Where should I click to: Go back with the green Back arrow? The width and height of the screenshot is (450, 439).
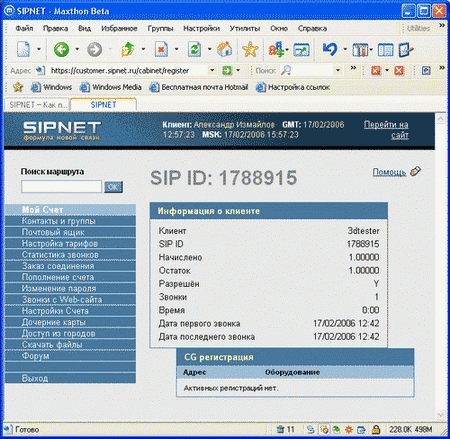(x=61, y=49)
